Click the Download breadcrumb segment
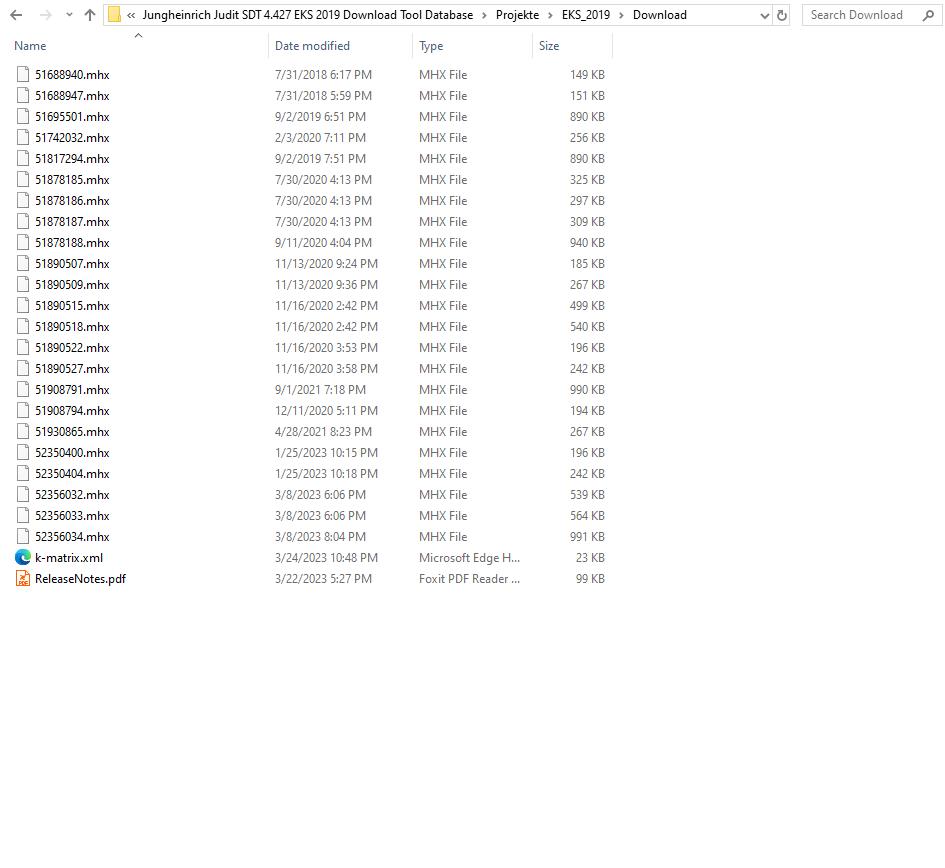This screenshot has height=868, width=945. pos(659,15)
